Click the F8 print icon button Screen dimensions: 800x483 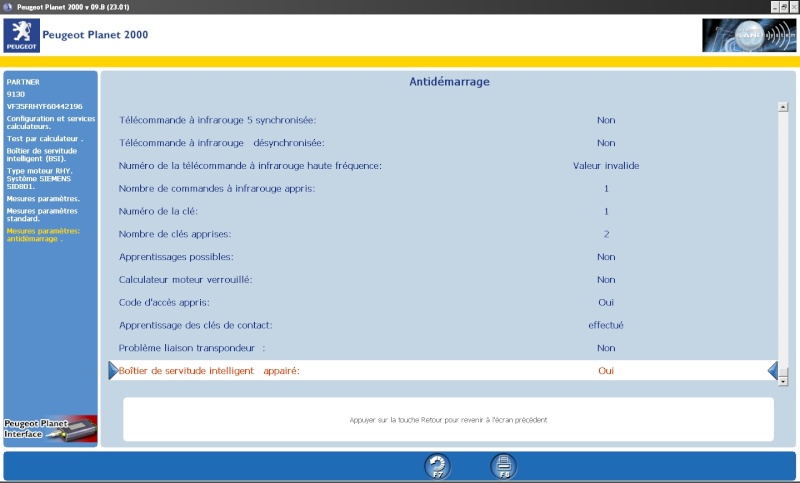[x=504, y=466]
